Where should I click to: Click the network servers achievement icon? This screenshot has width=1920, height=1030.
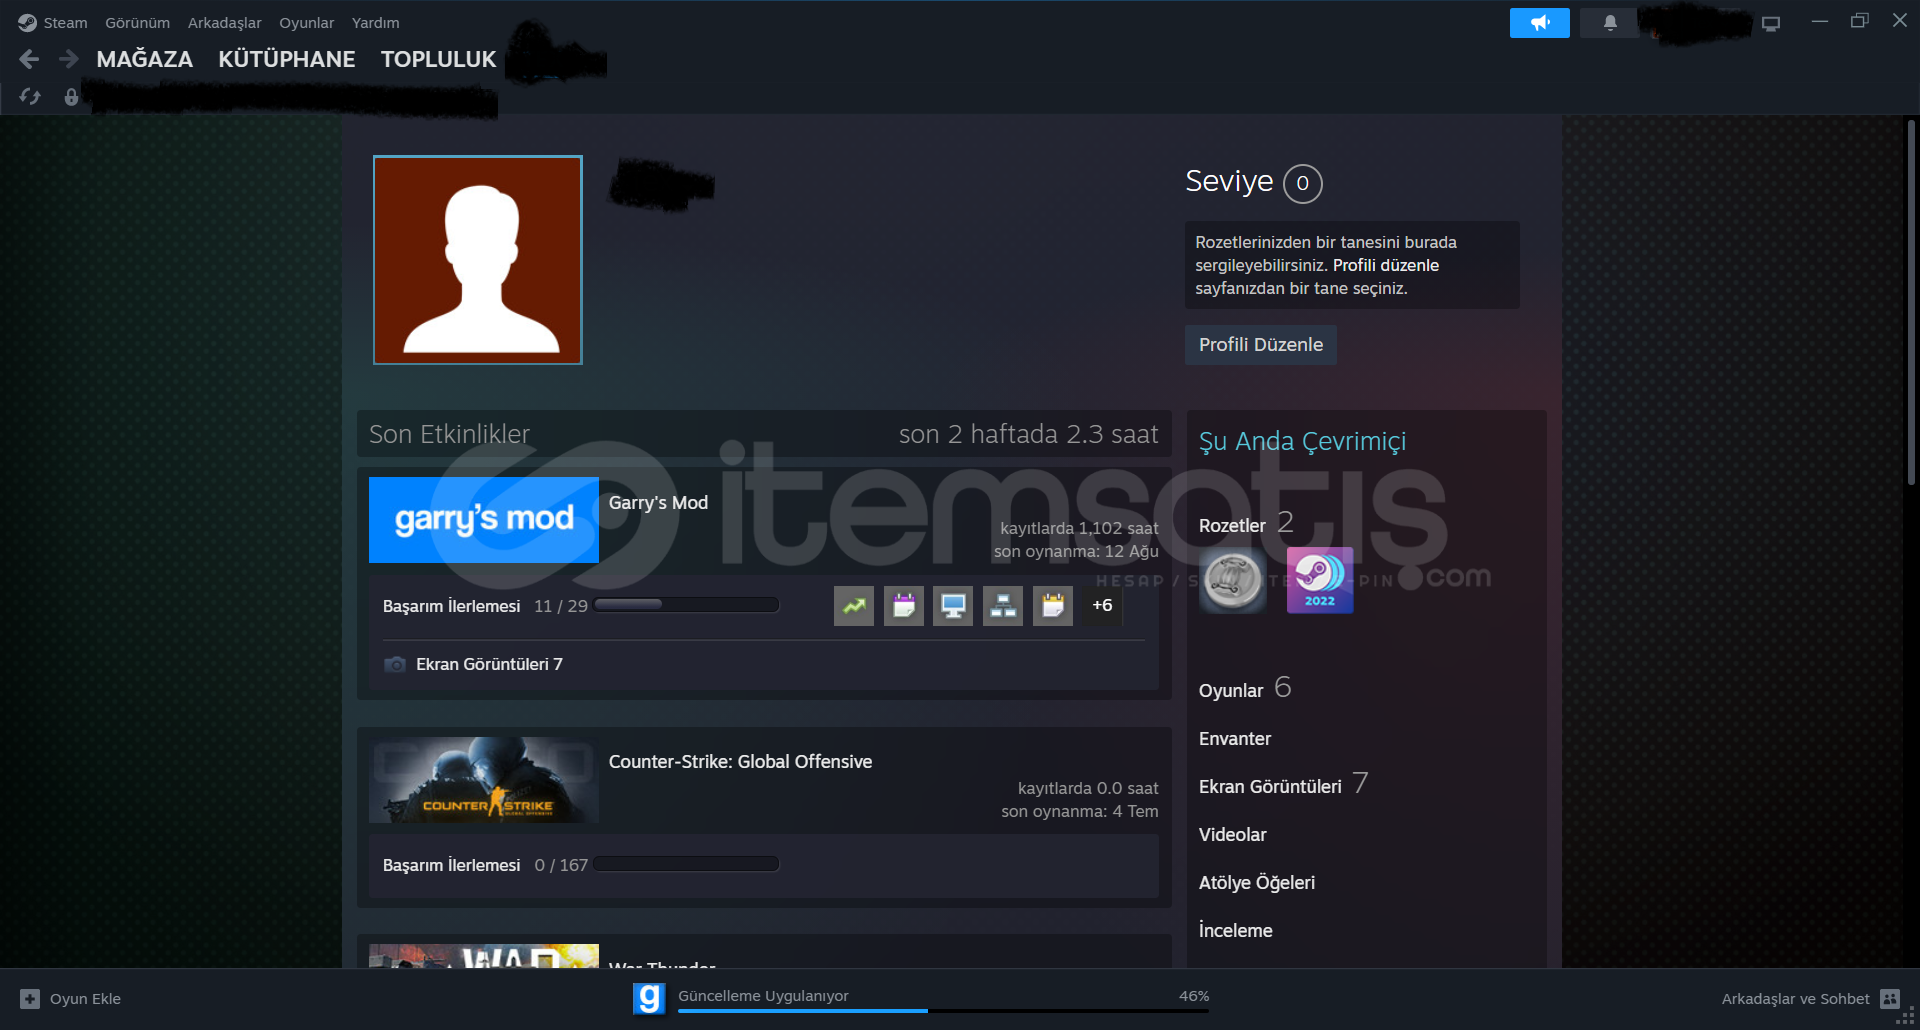tap(1003, 606)
